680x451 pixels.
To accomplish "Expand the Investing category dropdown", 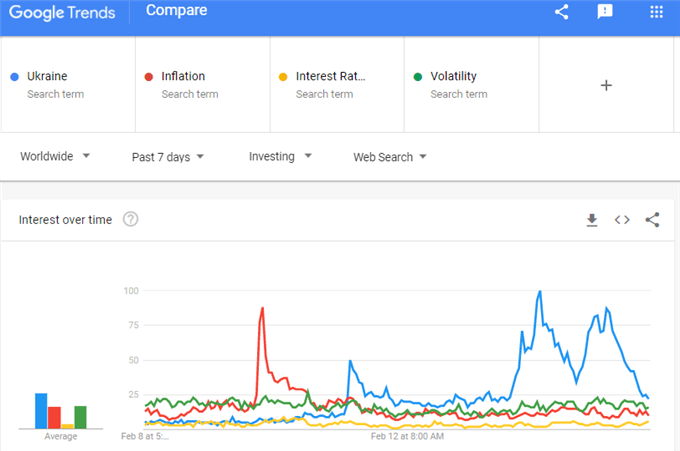I will [280, 156].
